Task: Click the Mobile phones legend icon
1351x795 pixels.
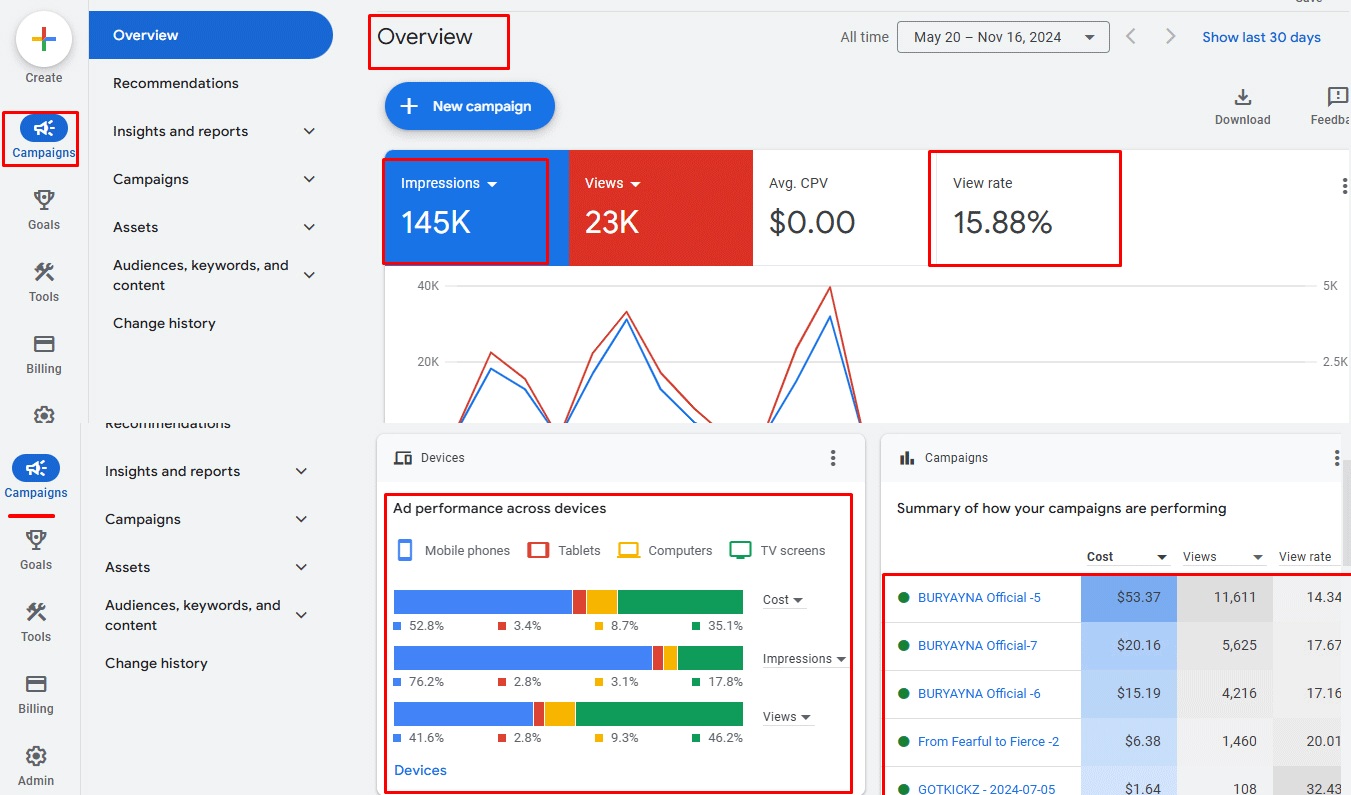Action: point(405,550)
